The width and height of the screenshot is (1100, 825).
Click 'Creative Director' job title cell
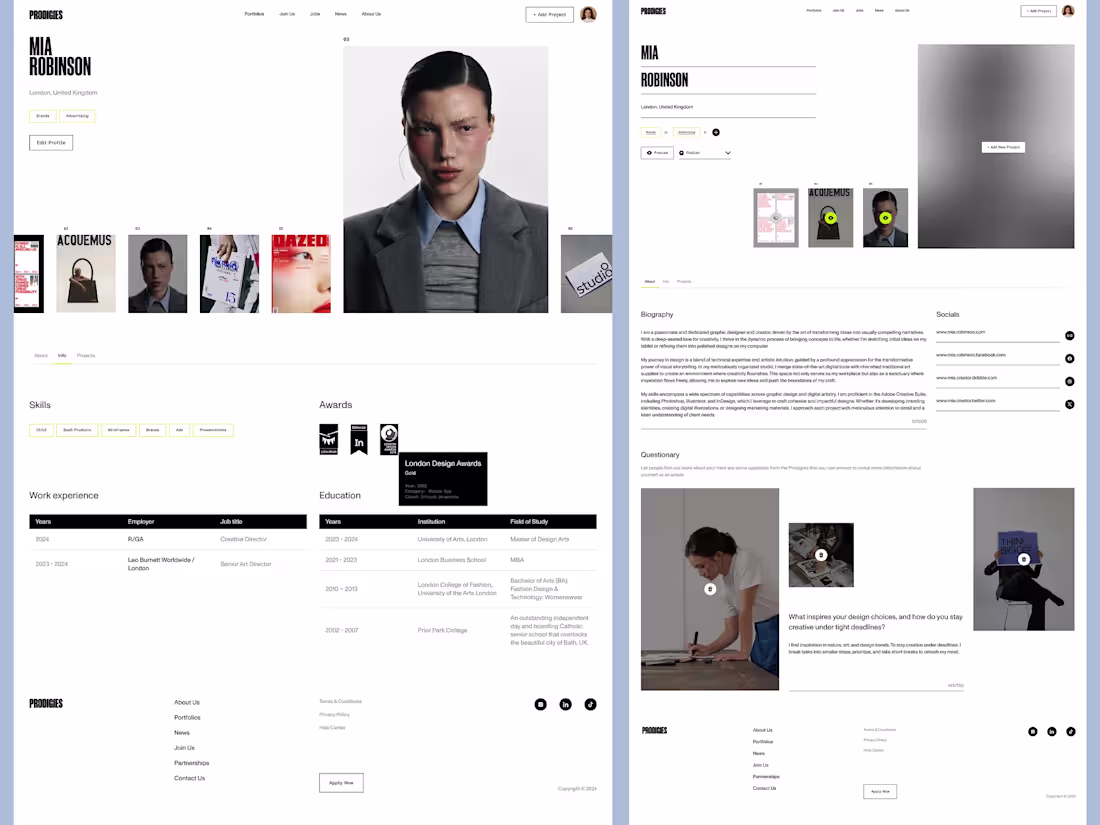point(243,539)
